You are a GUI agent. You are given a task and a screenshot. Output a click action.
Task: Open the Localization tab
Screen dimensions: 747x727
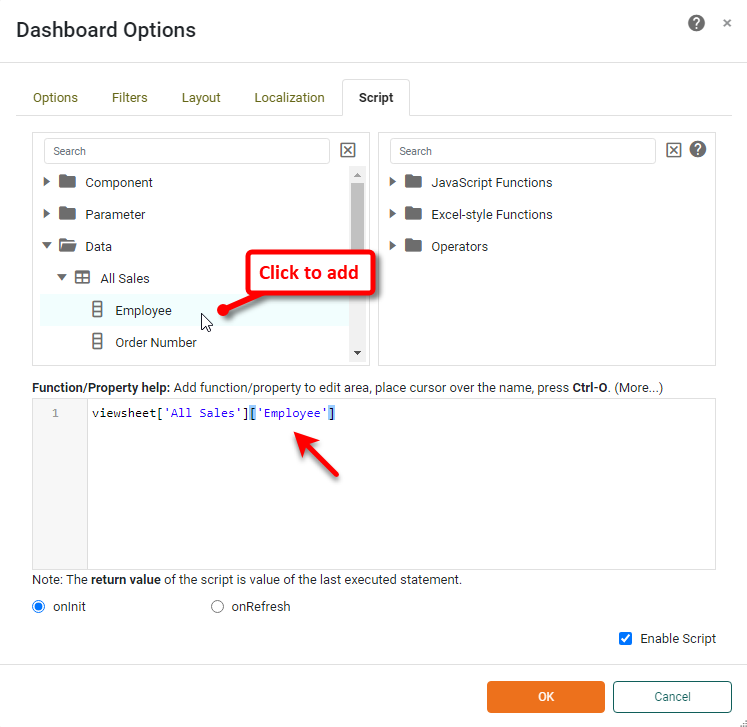coord(289,98)
